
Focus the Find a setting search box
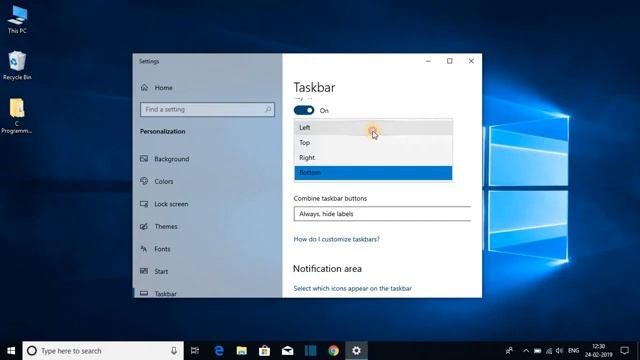[x=207, y=109]
